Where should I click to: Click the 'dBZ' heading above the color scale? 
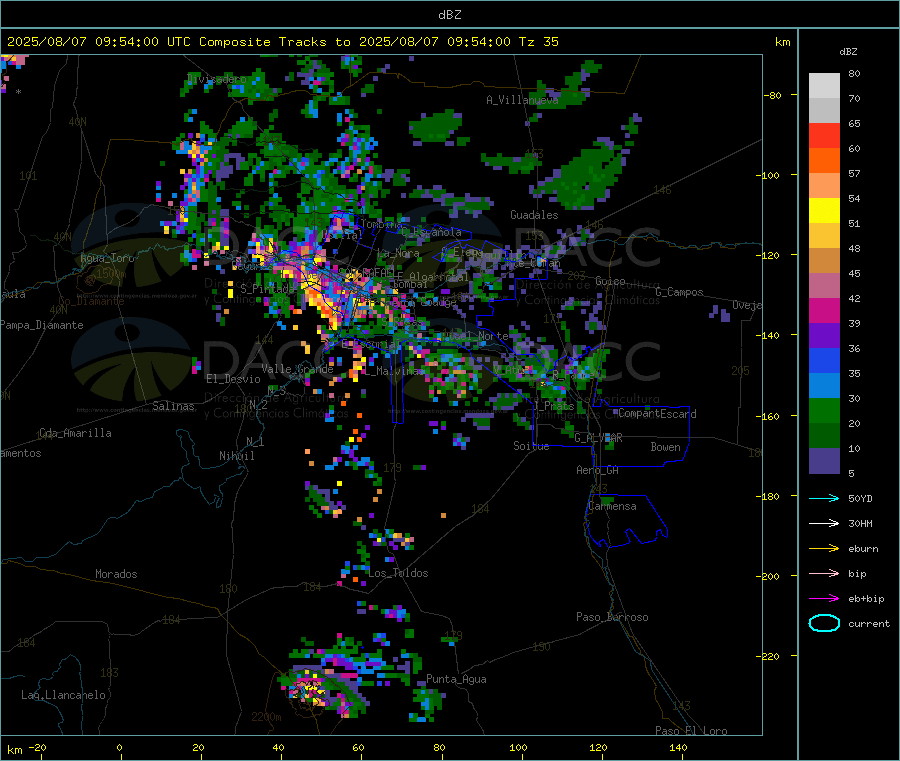tap(848, 52)
